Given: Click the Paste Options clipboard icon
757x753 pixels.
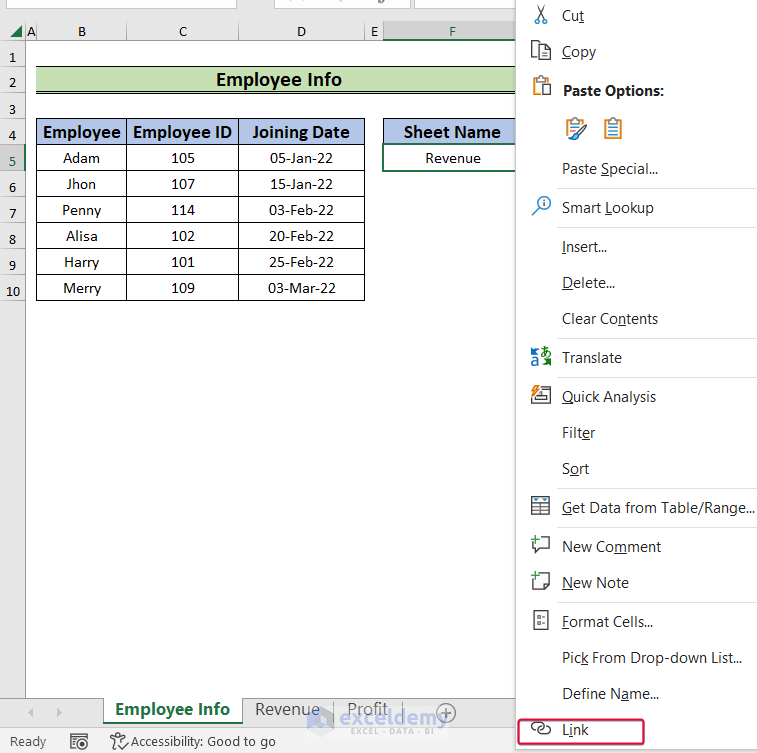Looking at the screenshot, I should (x=542, y=86).
